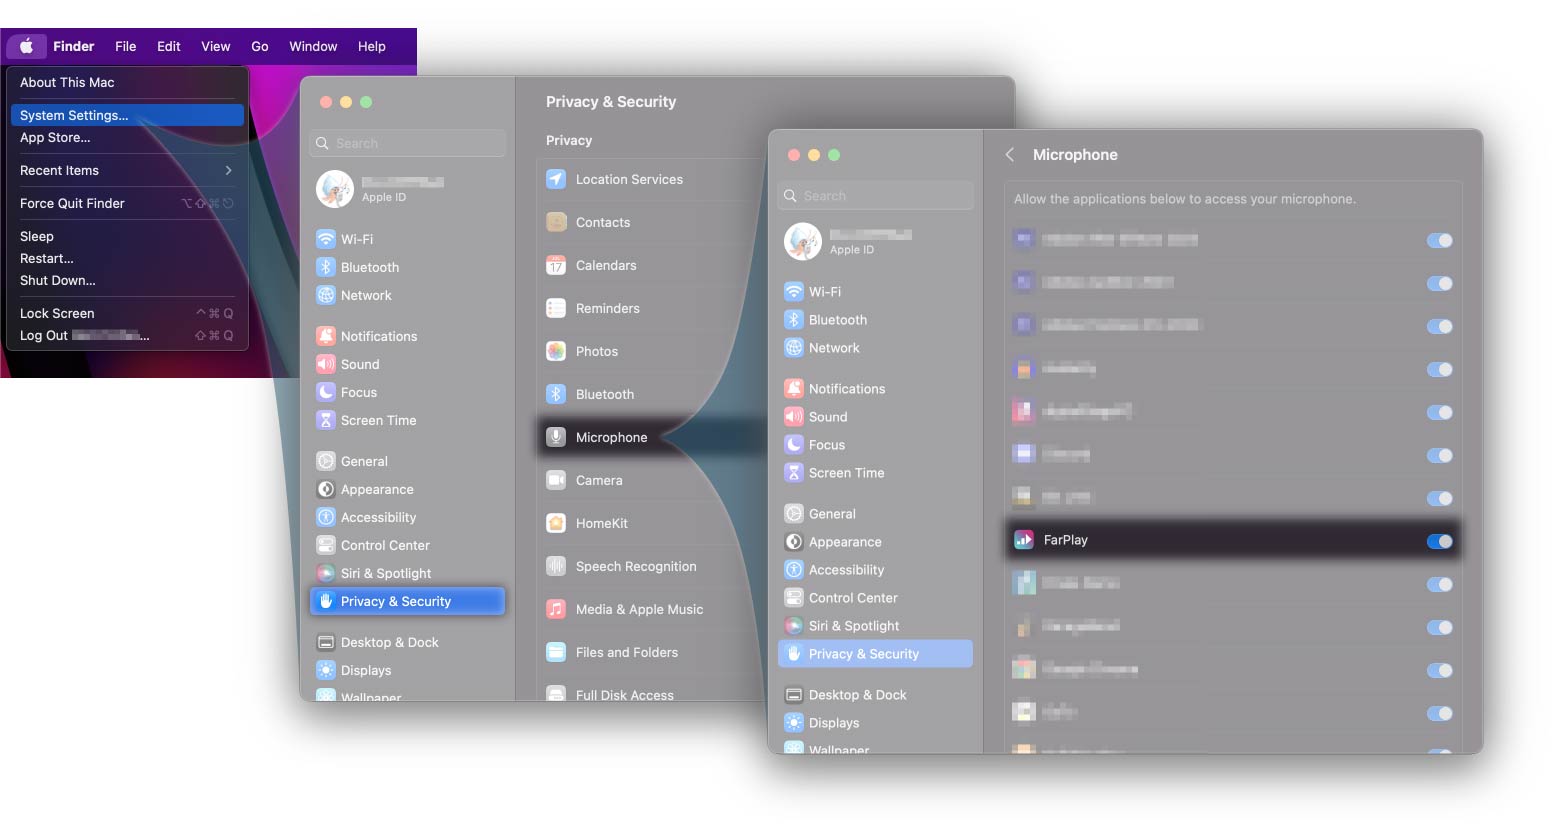Viewport: 1558px width, 830px height.
Task: Toggle the first app's microphone switch
Action: pos(1439,240)
